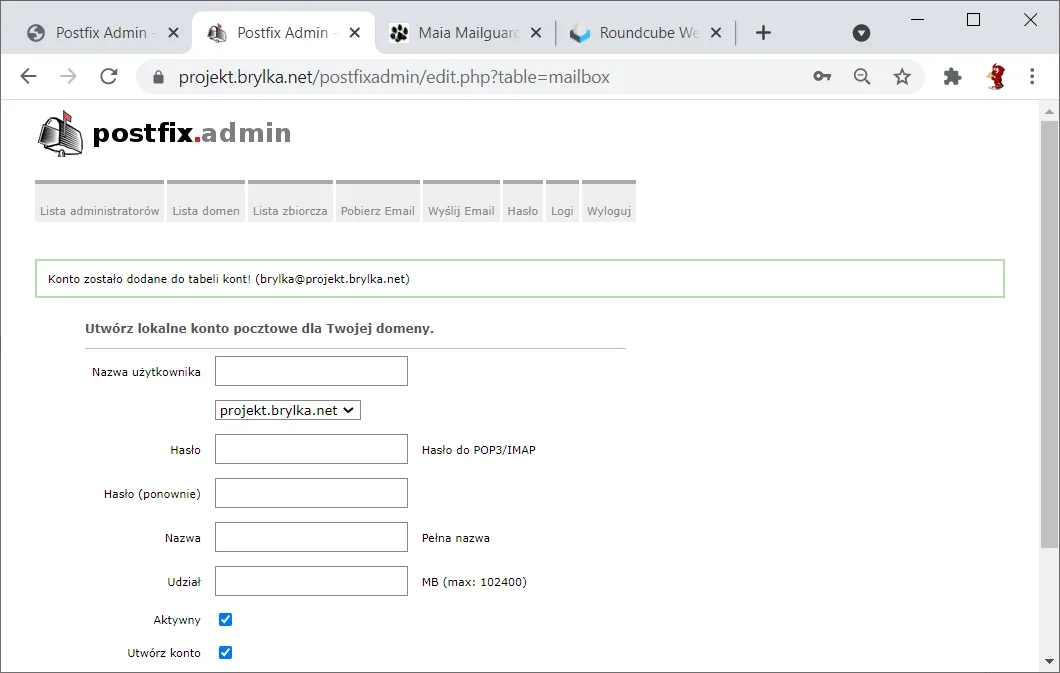The width and height of the screenshot is (1060, 673).
Task: Click the browser forward arrow
Action: [68, 76]
